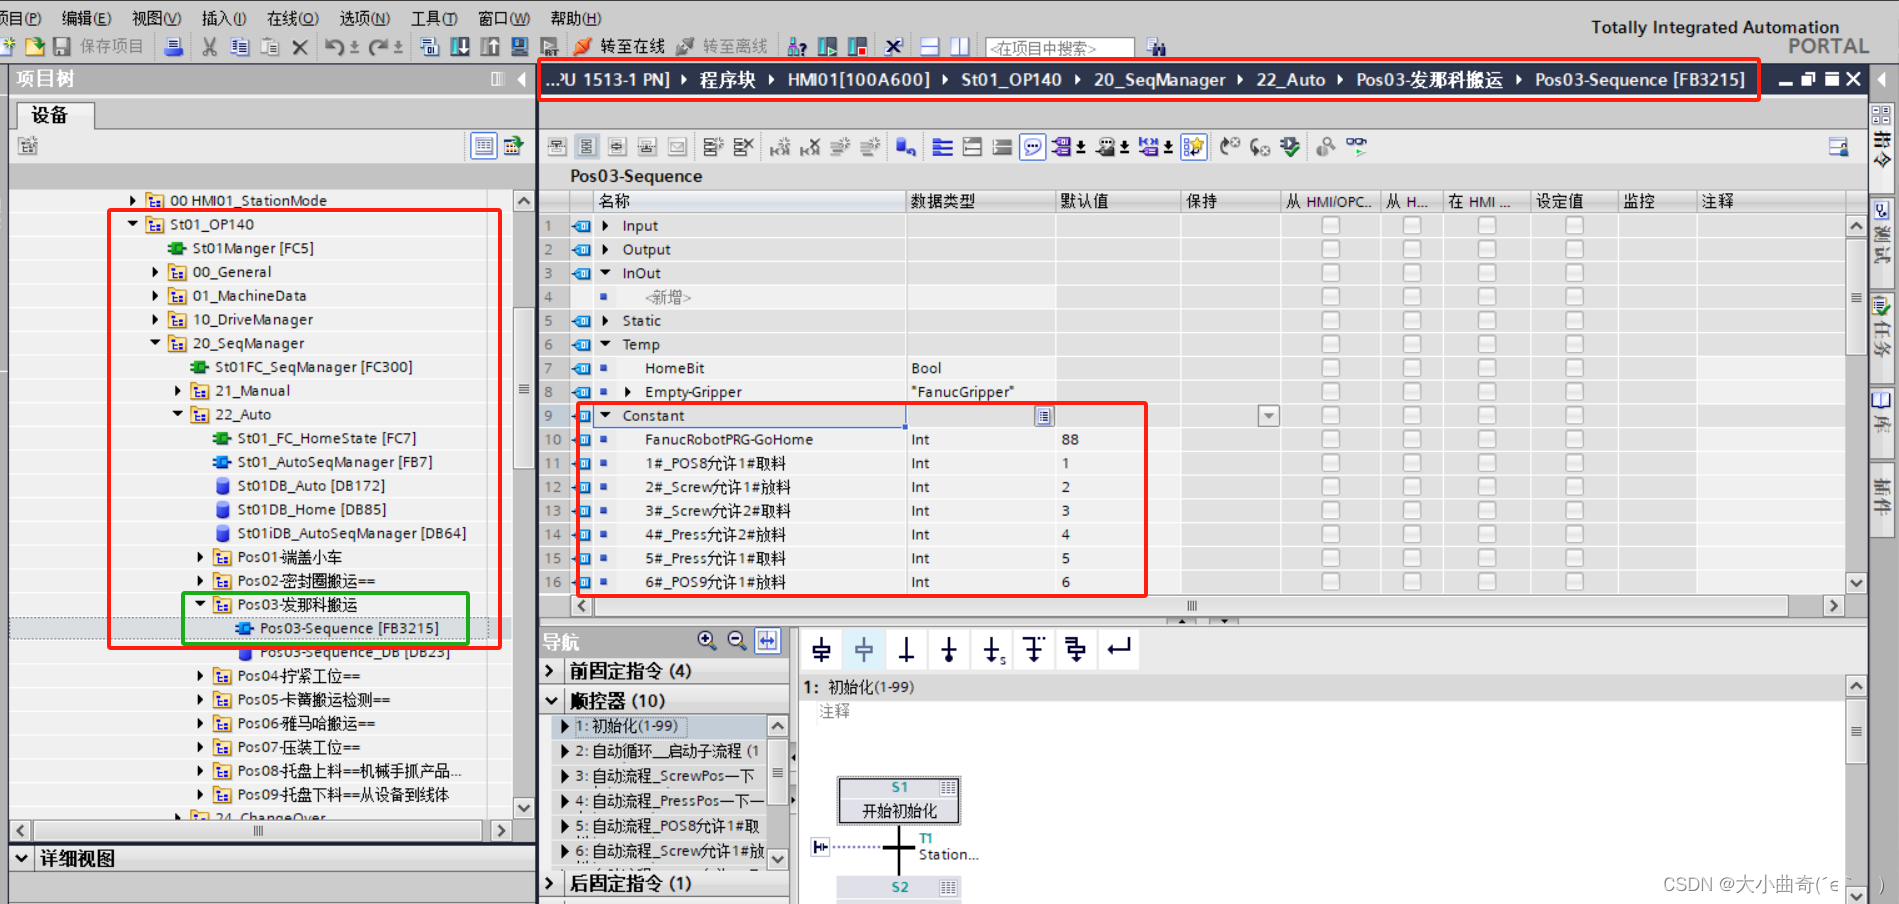Open St01_AutoSeqManager [FB7] block
The height and width of the screenshot is (904, 1899).
335,462
